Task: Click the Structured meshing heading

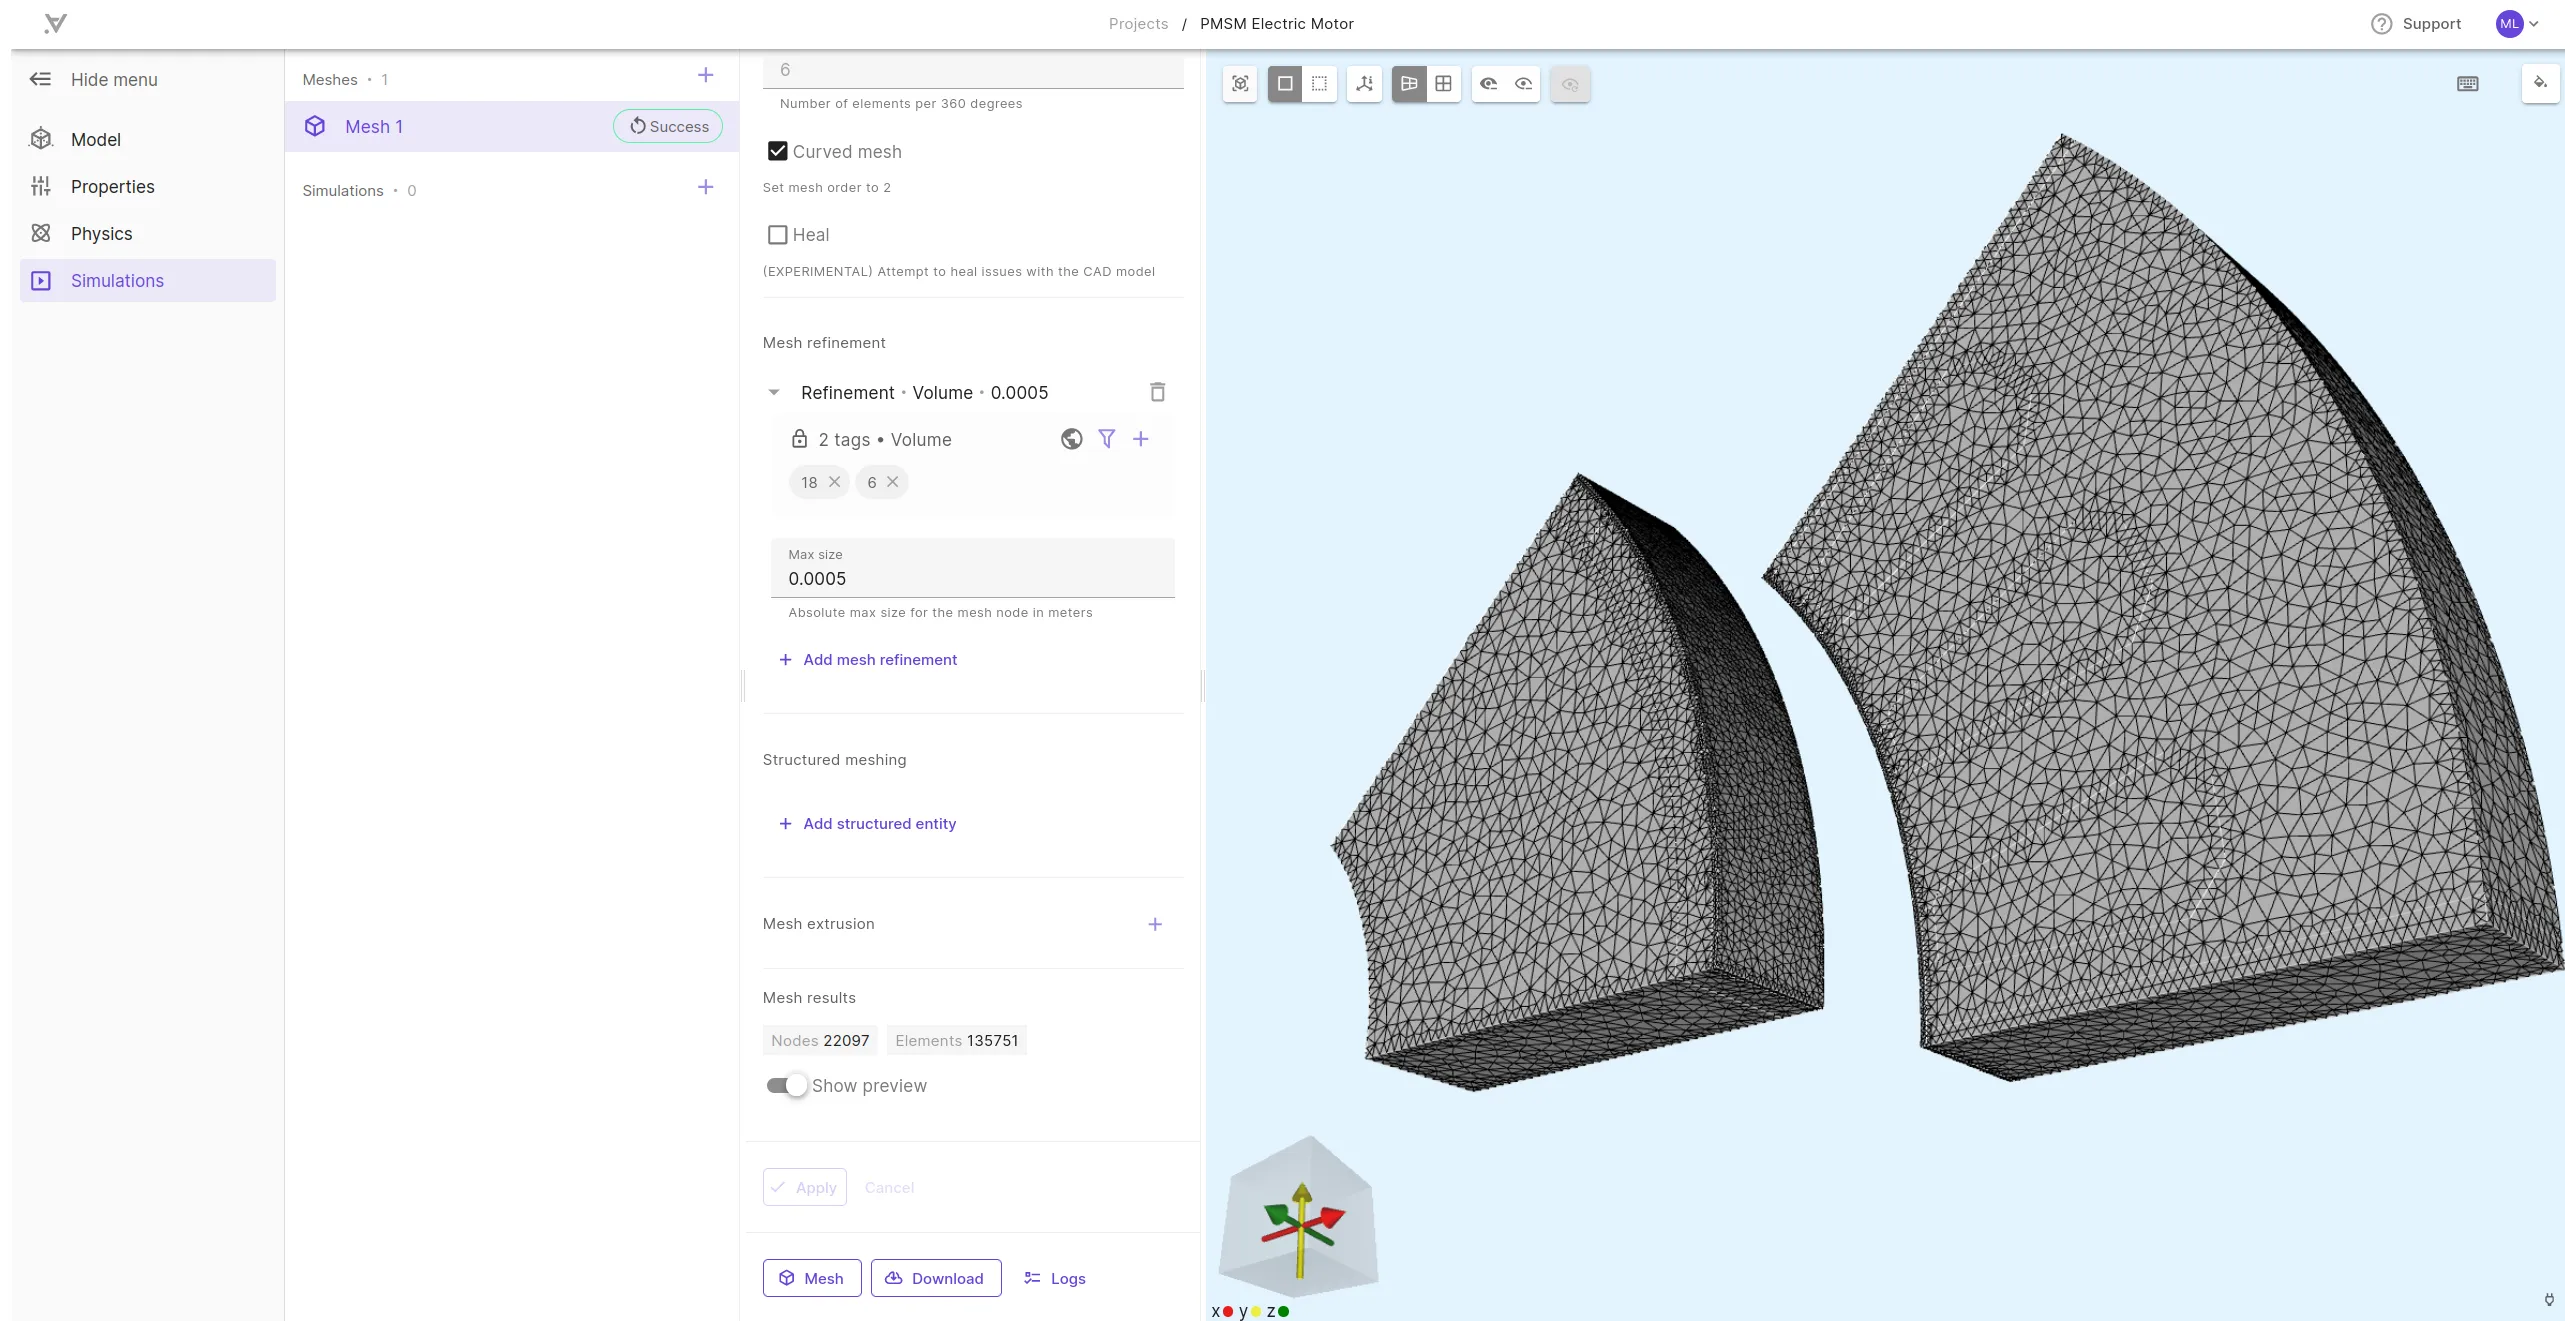Action: (834, 760)
